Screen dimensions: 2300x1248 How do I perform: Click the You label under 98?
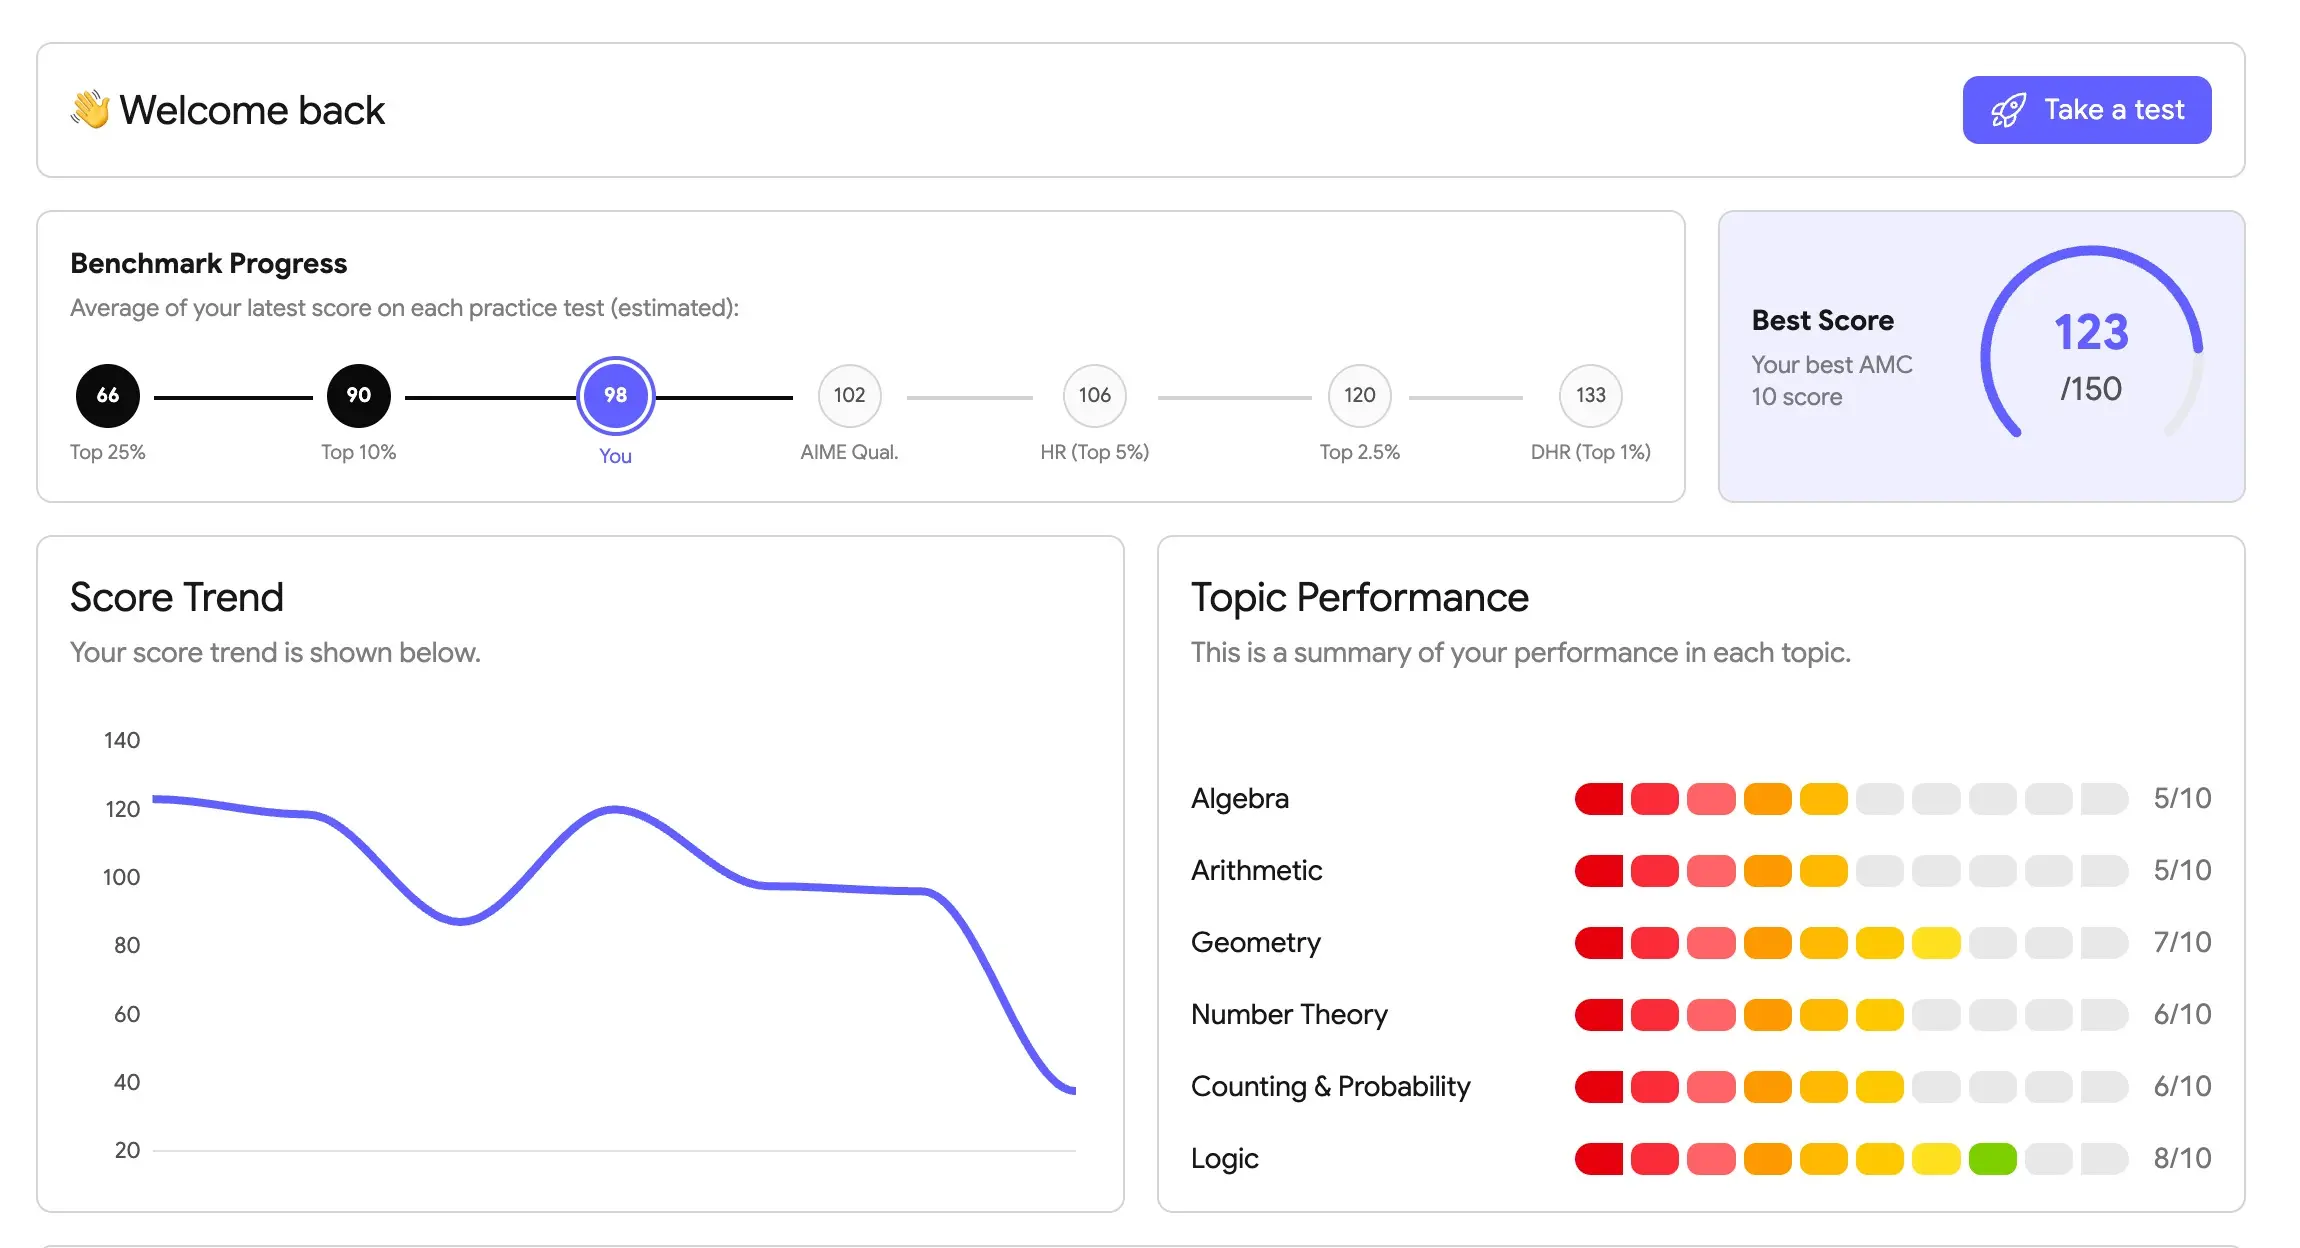[x=615, y=456]
